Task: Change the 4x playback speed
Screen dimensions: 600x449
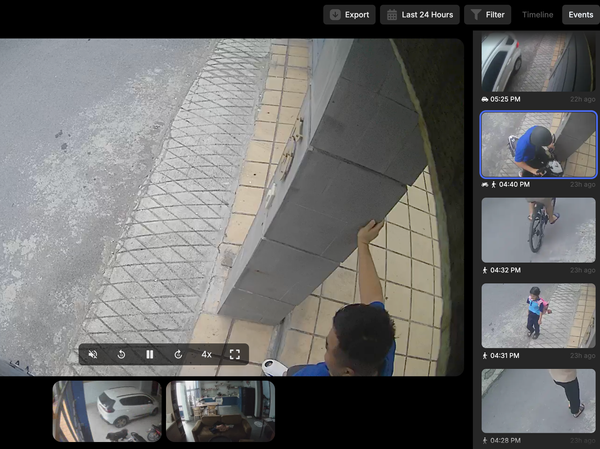Action: pyautogui.click(x=206, y=354)
